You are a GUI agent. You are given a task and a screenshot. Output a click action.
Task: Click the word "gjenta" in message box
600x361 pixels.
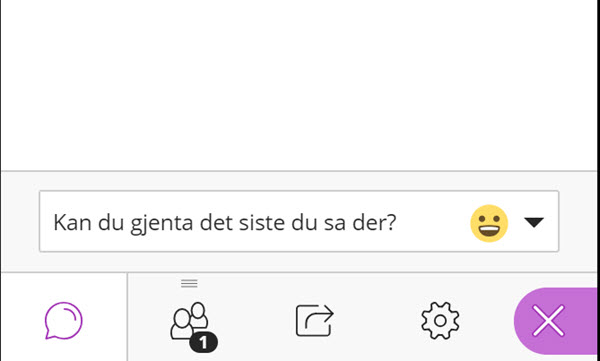pos(161,223)
